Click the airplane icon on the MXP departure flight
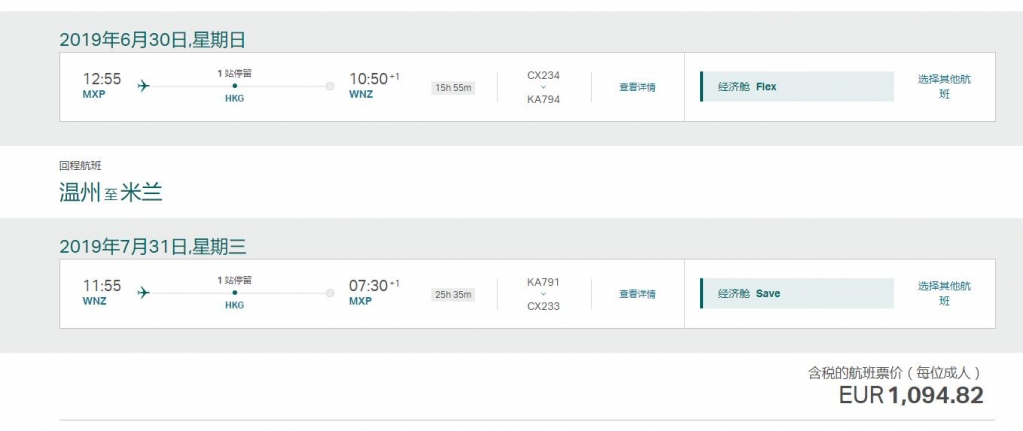The height and width of the screenshot is (431, 1023). pyautogui.click(x=143, y=86)
